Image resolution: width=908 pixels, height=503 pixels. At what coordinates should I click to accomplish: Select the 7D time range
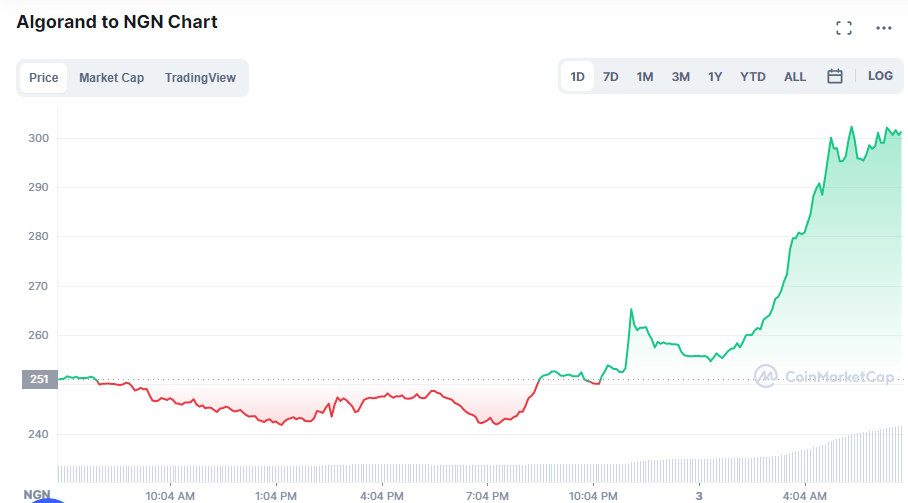(610, 76)
